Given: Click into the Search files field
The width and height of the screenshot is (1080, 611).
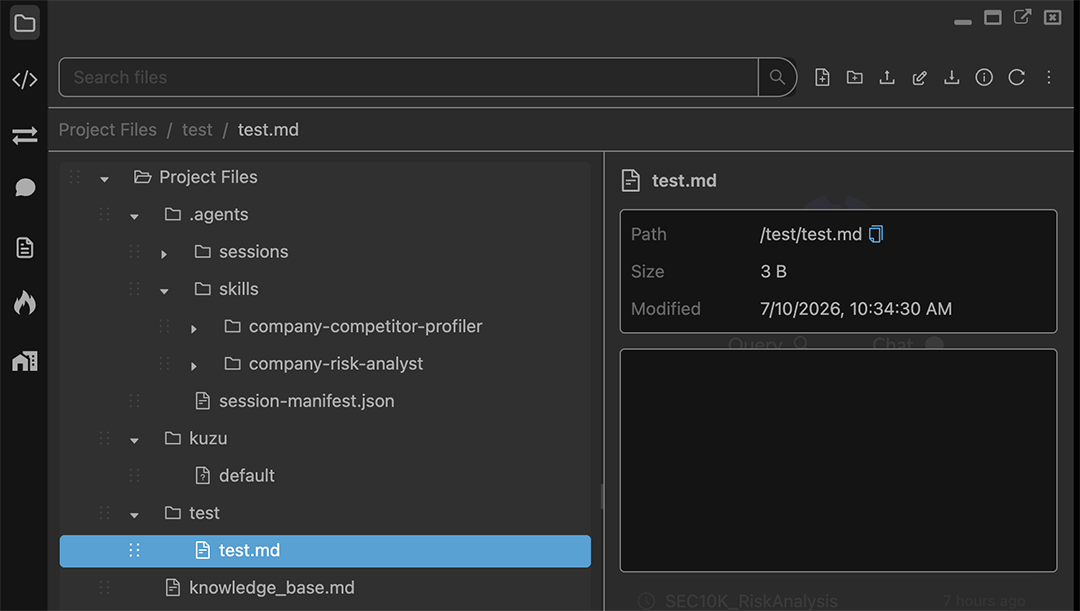Looking at the screenshot, I should pyautogui.click(x=408, y=77).
